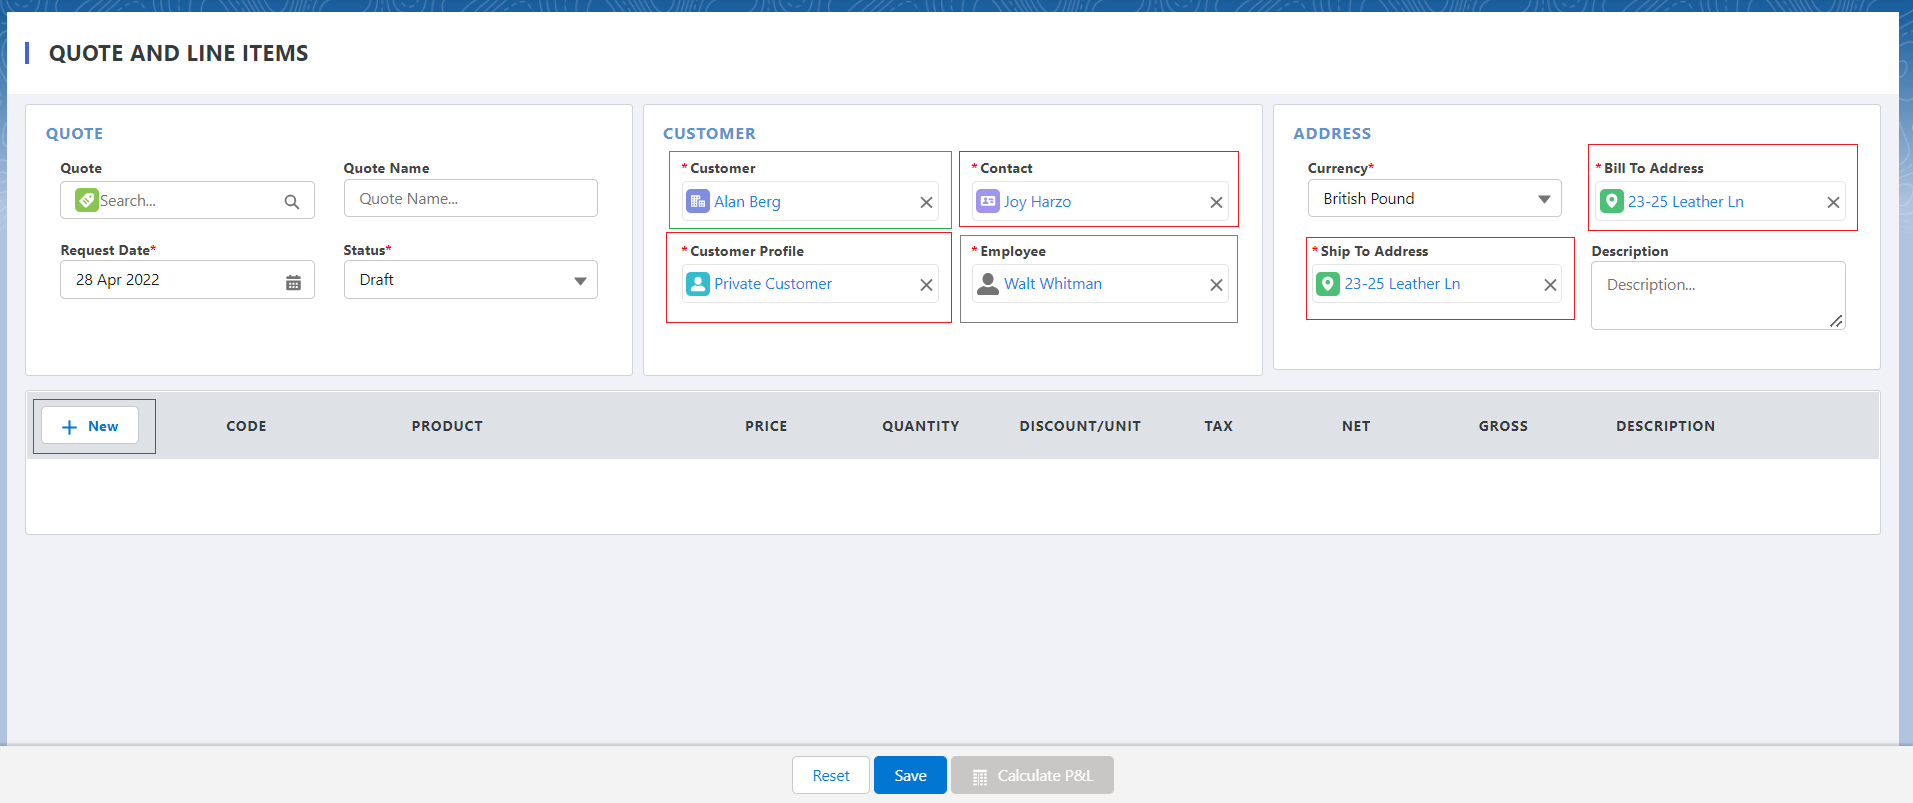Remove Joy Harzo from Contact field
This screenshot has width=1913, height=803.
click(1216, 202)
